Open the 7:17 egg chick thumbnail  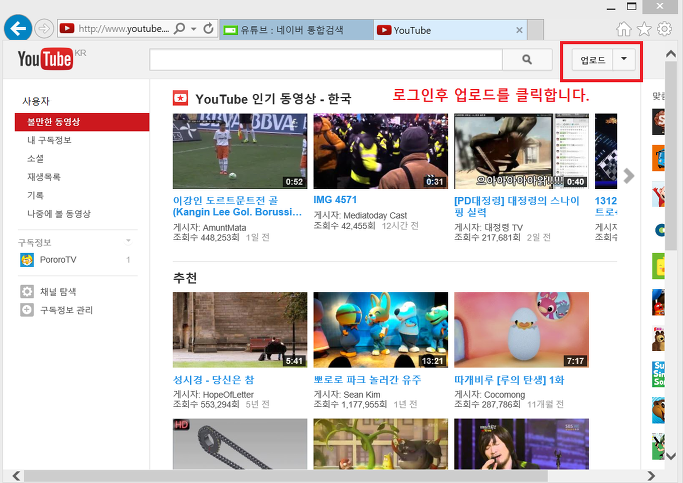[521, 330]
